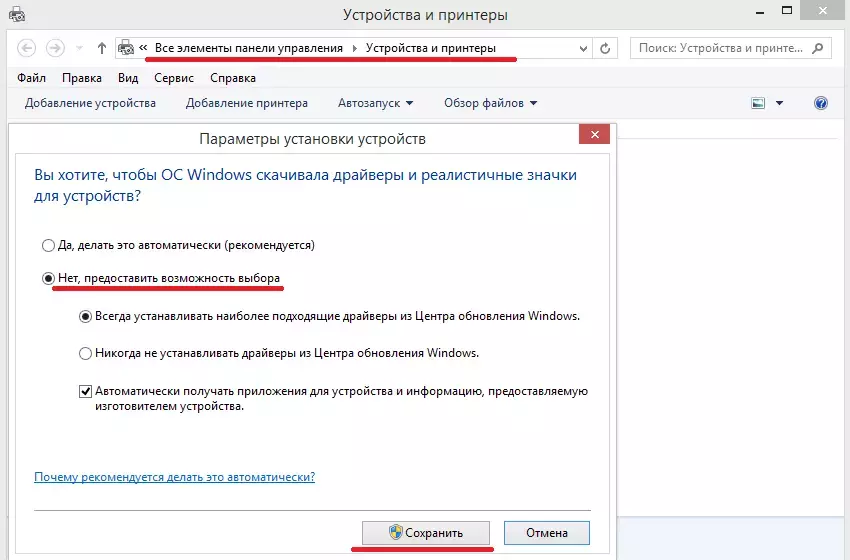Click 'Добавление принтера' in the toolbar
This screenshot has width=850, height=560.
point(247,103)
